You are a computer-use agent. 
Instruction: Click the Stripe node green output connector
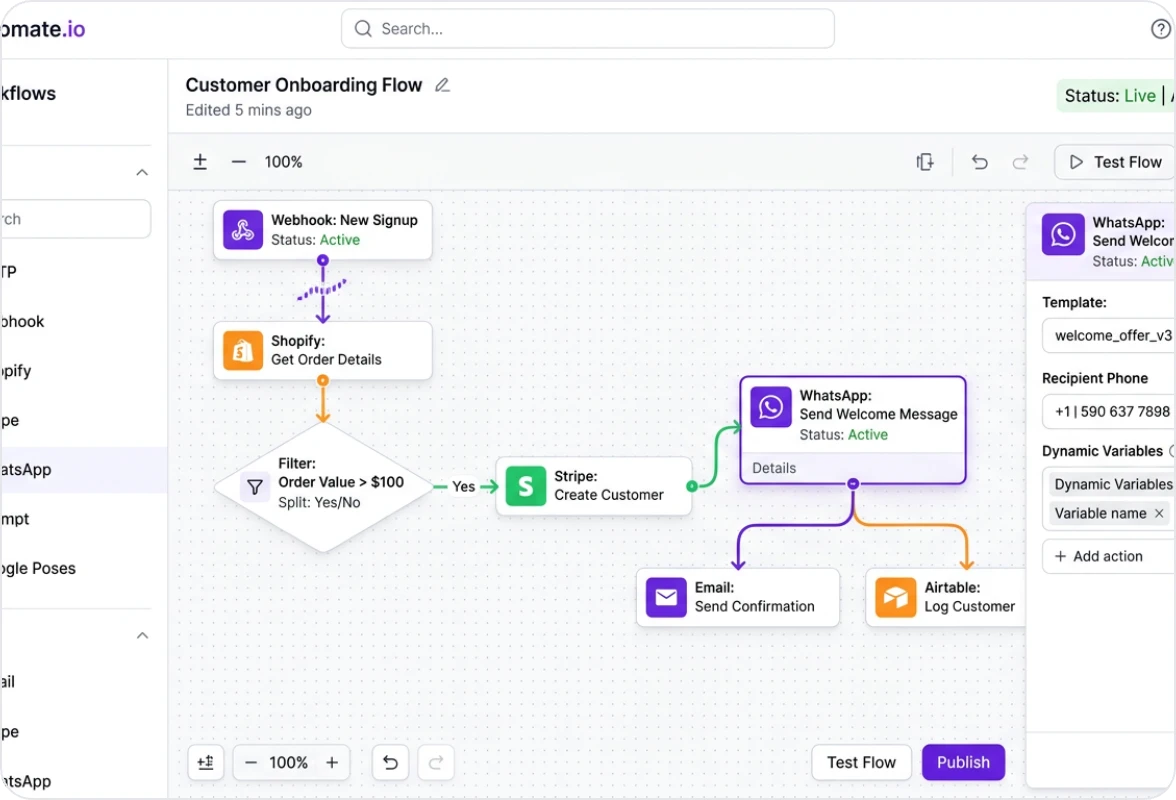click(x=692, y=487)
